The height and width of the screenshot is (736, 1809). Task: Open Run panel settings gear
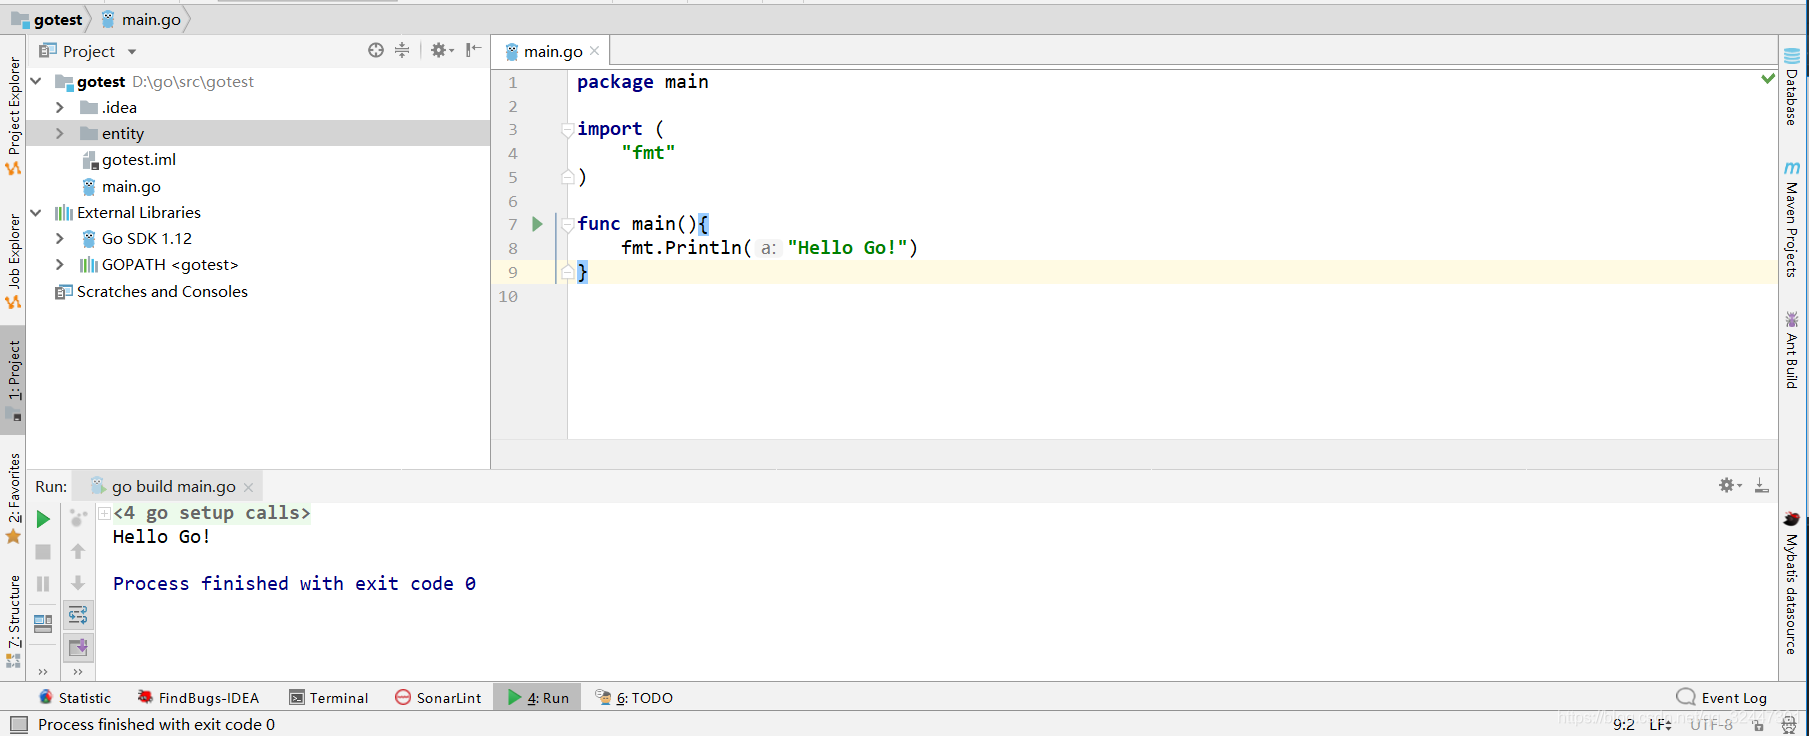pos(1729,485)
